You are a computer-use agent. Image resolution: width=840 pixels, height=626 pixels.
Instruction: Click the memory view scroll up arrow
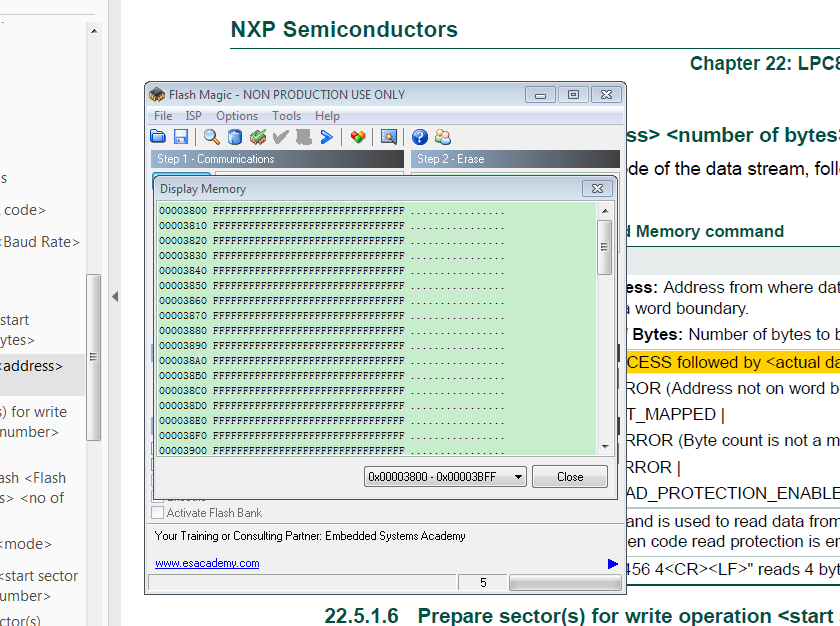pos(605,211)
